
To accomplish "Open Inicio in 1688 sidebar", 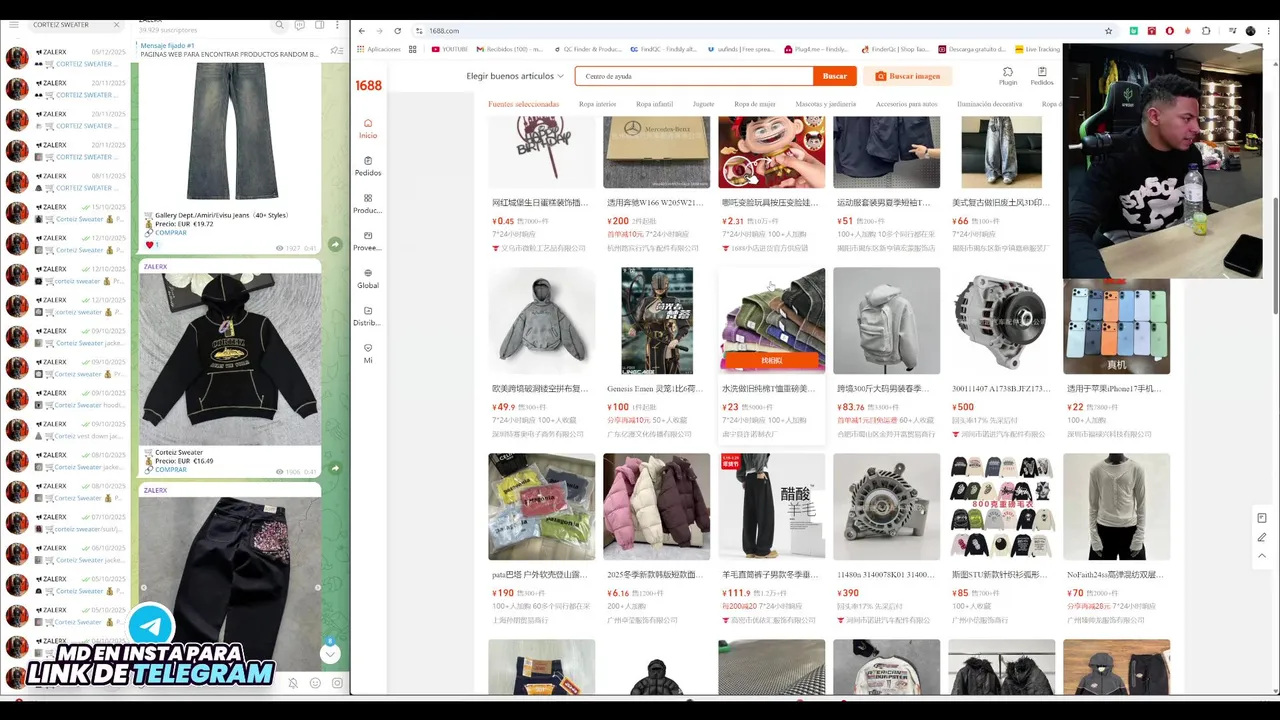I will (368, 128).
